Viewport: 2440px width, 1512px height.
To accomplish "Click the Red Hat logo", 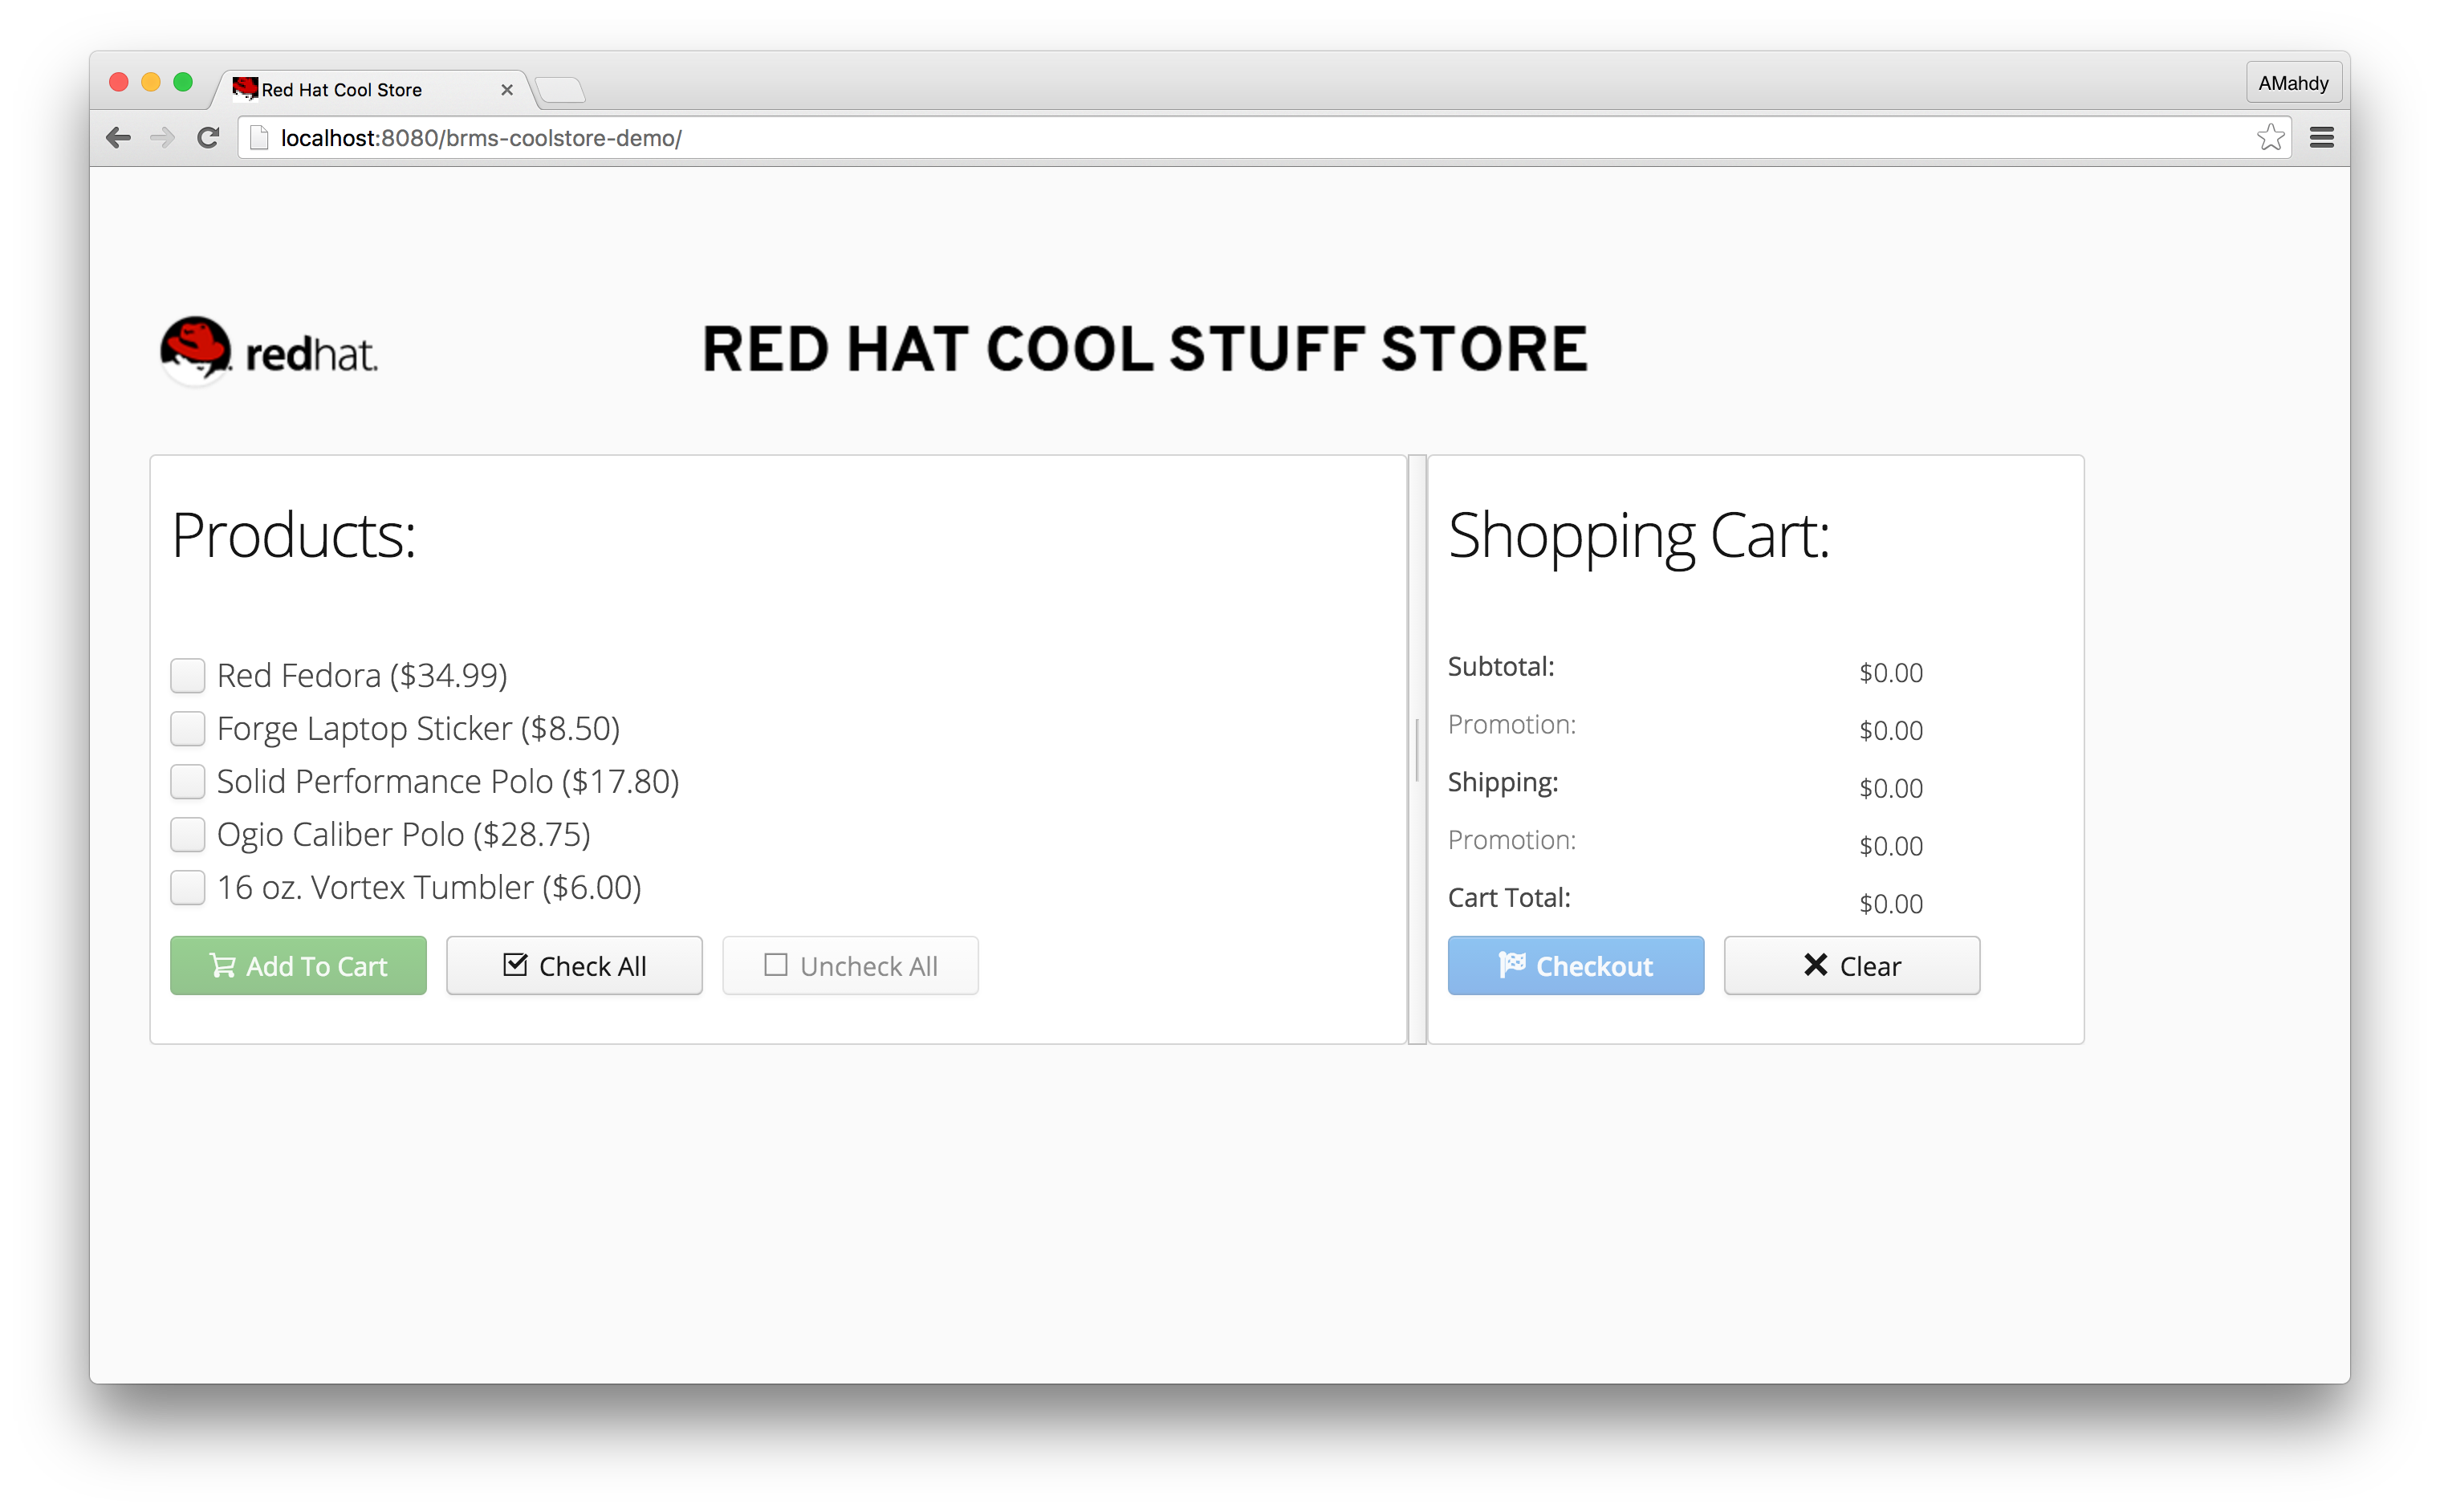I will tap(268, 351).
